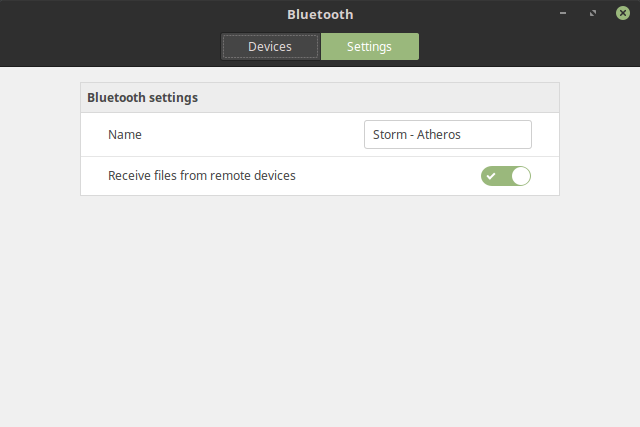This screenshot has height=427, width=640.
Task: Click the 'Storm - Atheros' text
Action: (416, 134)
